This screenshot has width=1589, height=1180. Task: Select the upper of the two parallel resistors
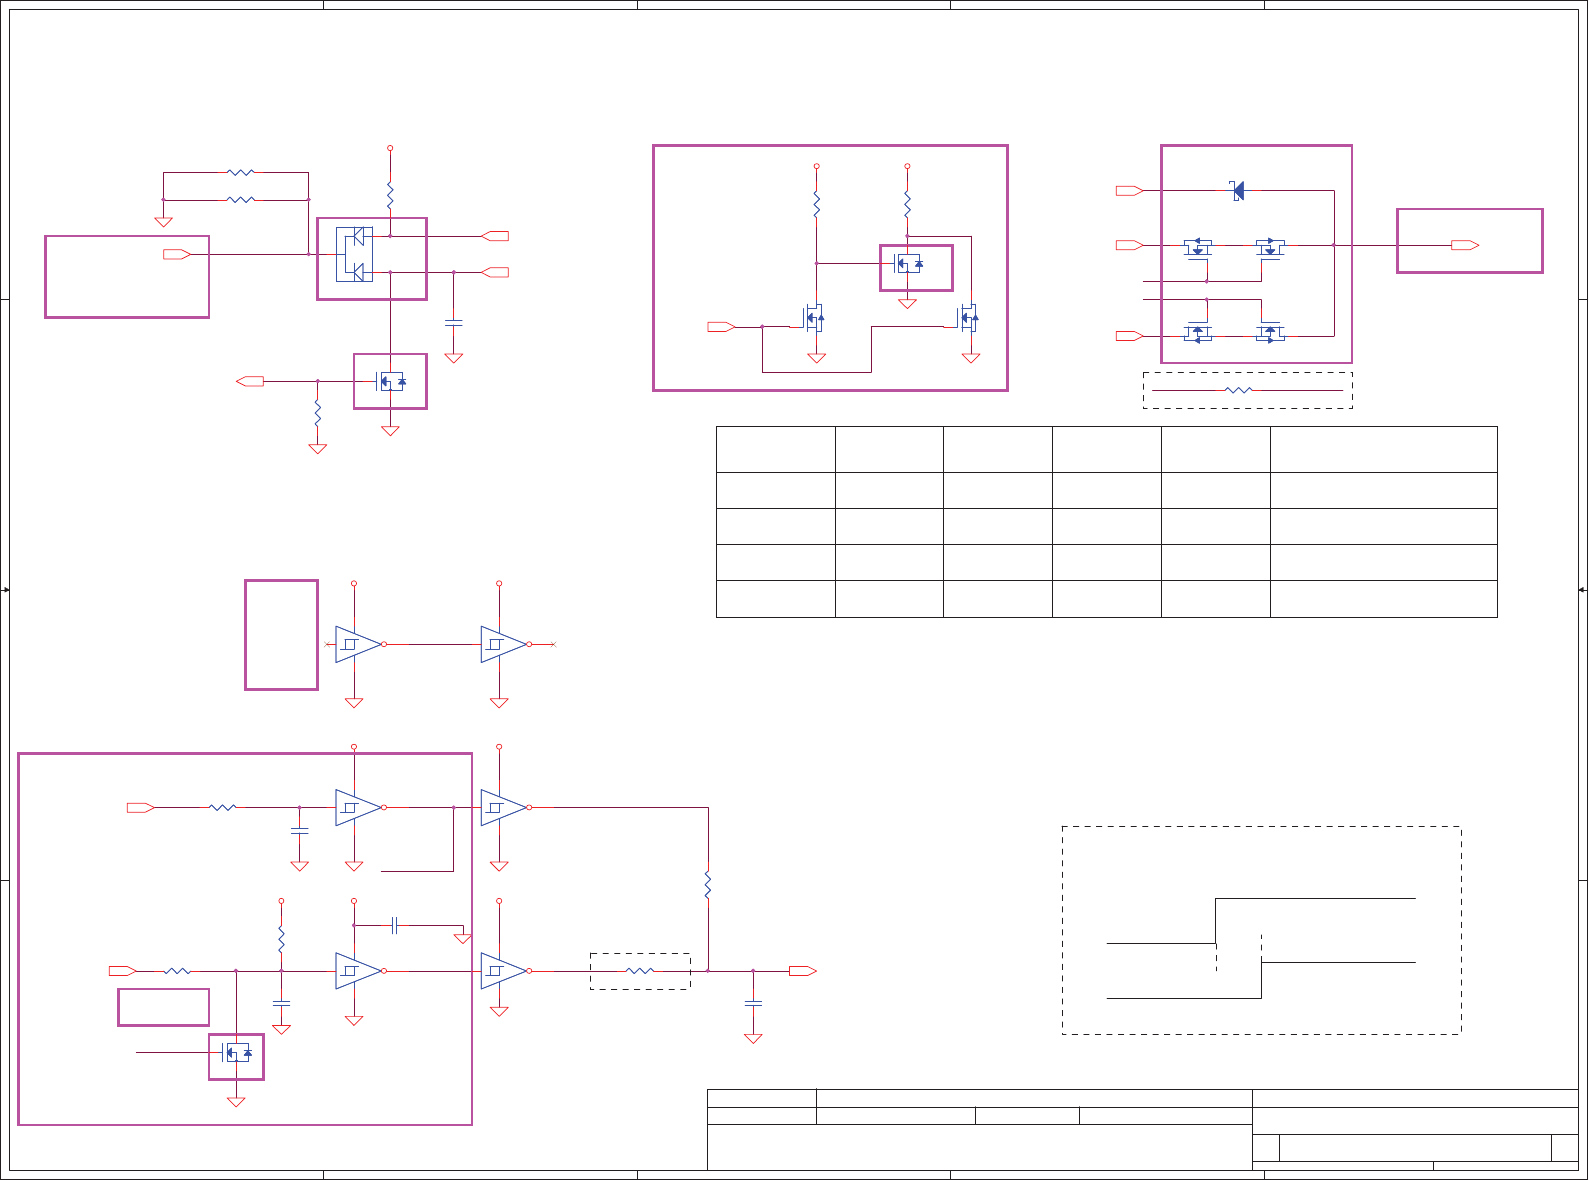pyautogui.click(x=241, y=172)
